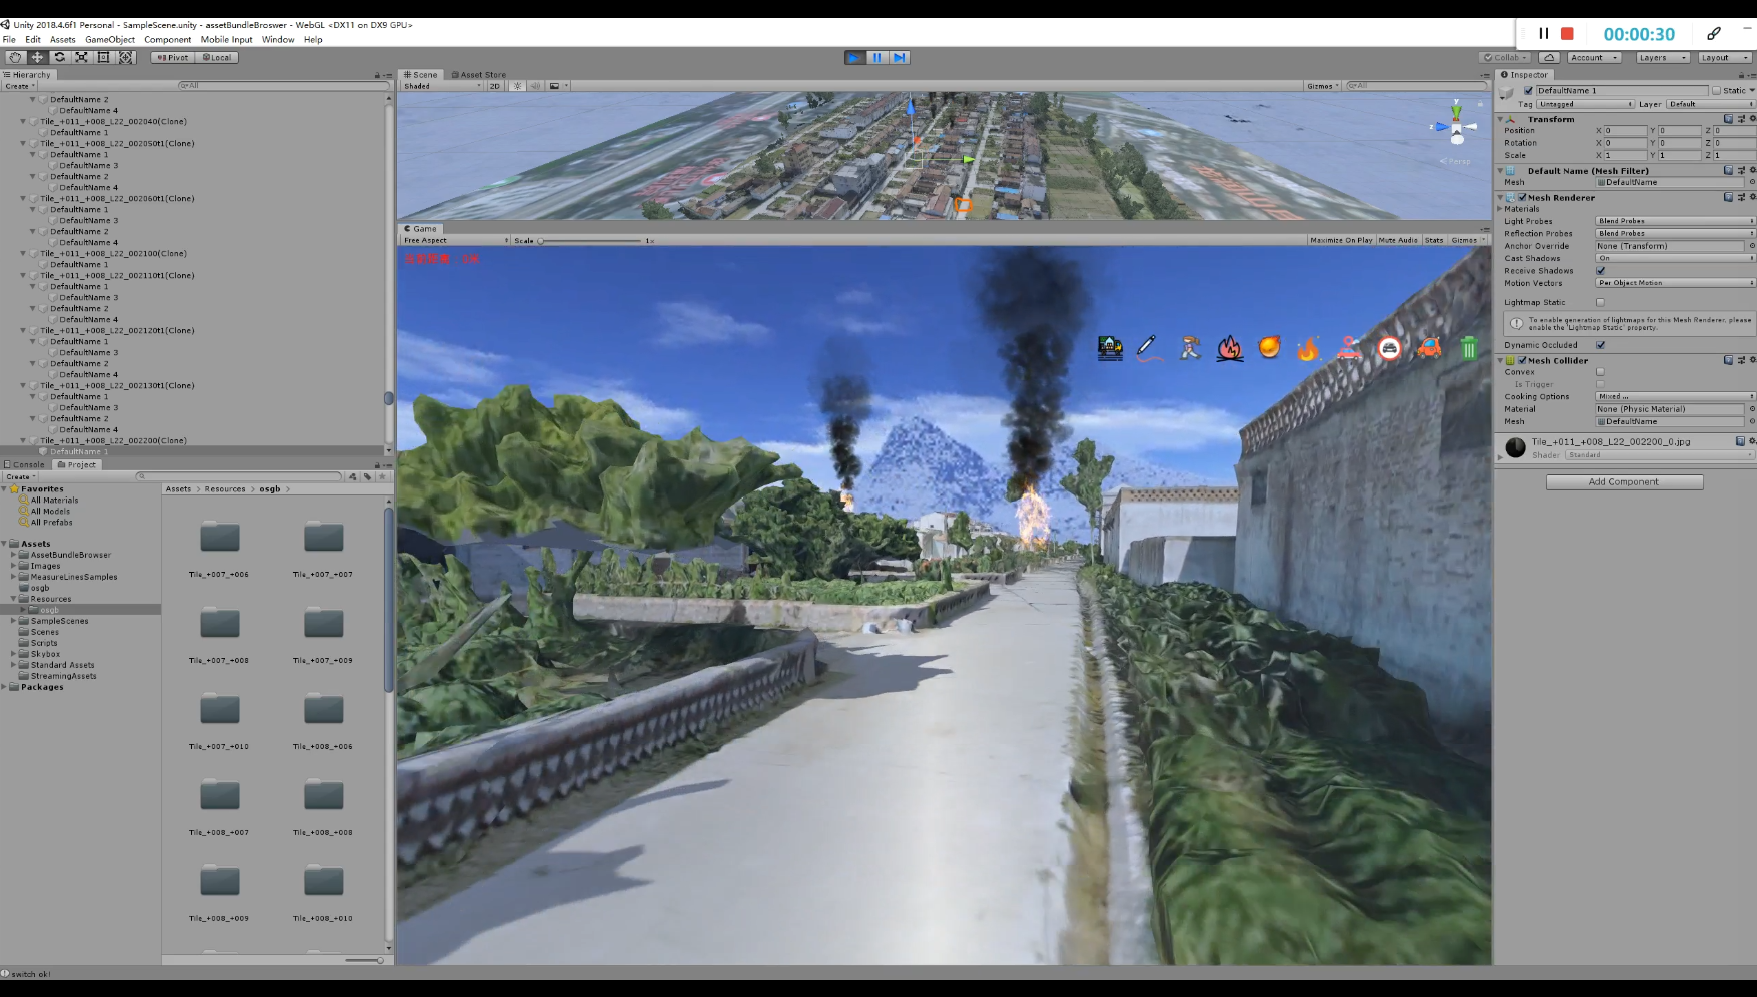The height and width of the screenshot is (997, 1757).
Task: Toggle the DefaultName 1 active checkbox
Action: [1528, 91]
